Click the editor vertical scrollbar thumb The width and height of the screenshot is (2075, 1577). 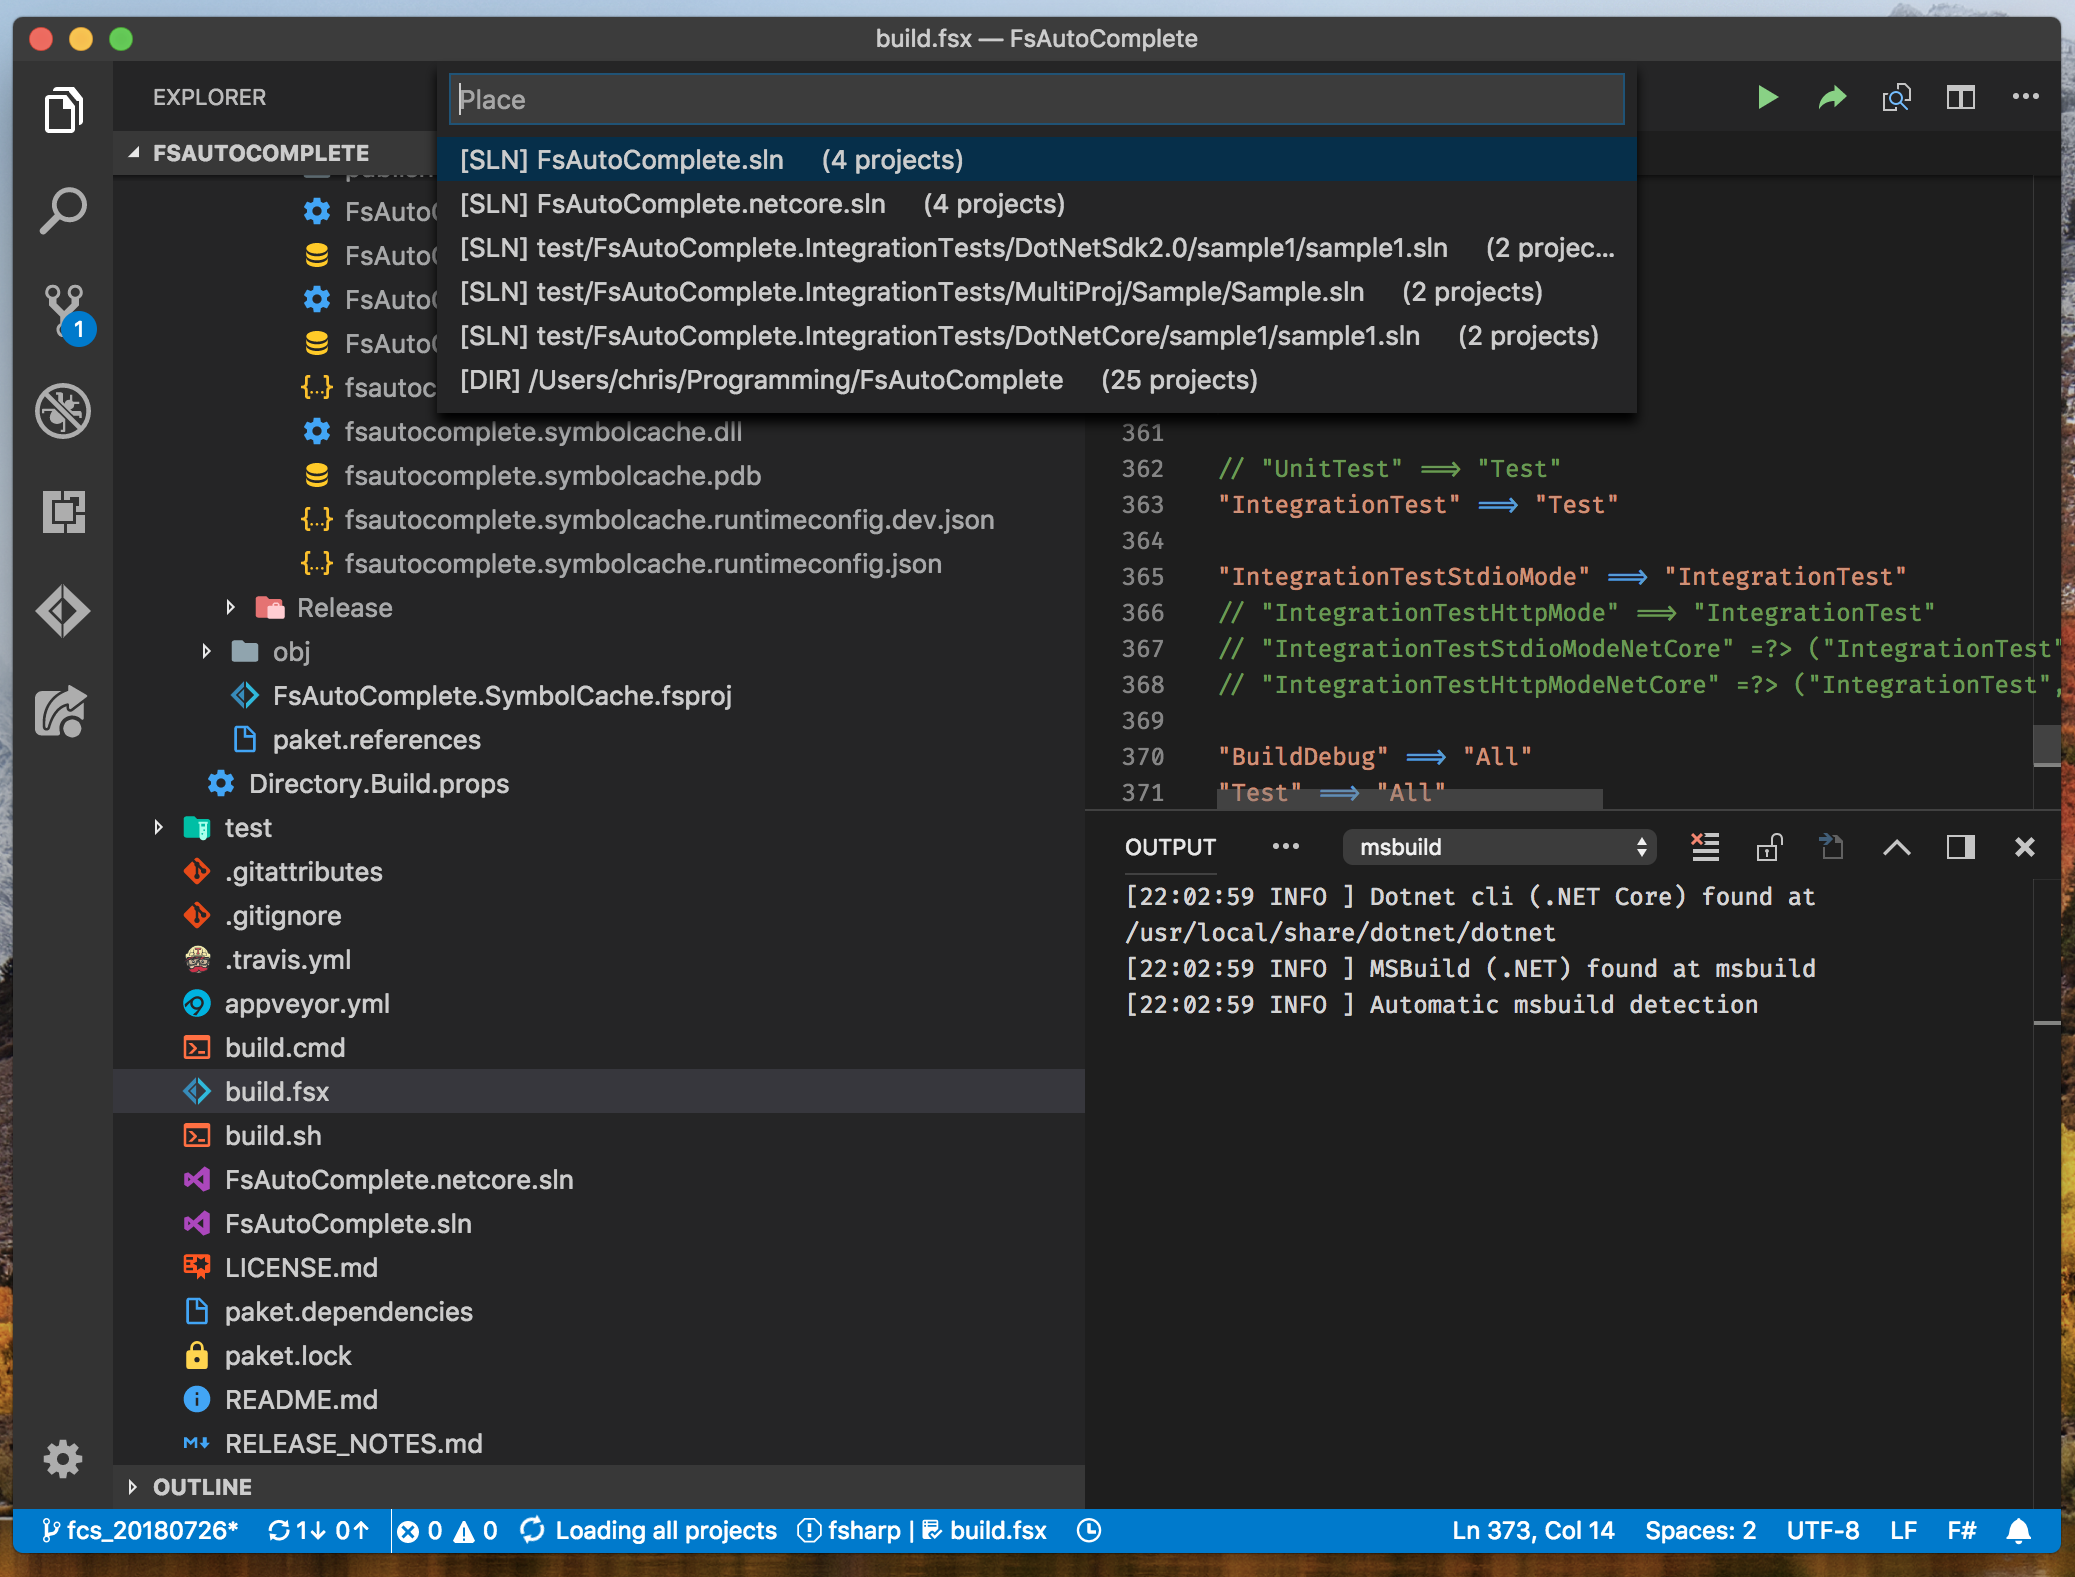coord(2046,745)
